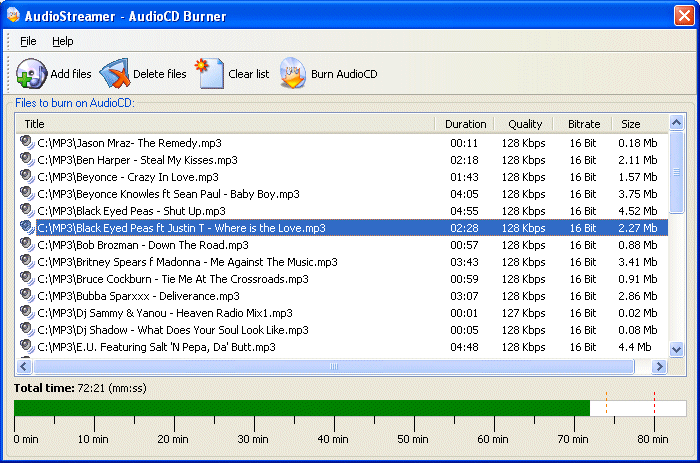Click the Total time 72:21 label
The height and width of the screenshot is (463, 700).
coord(80,388)
